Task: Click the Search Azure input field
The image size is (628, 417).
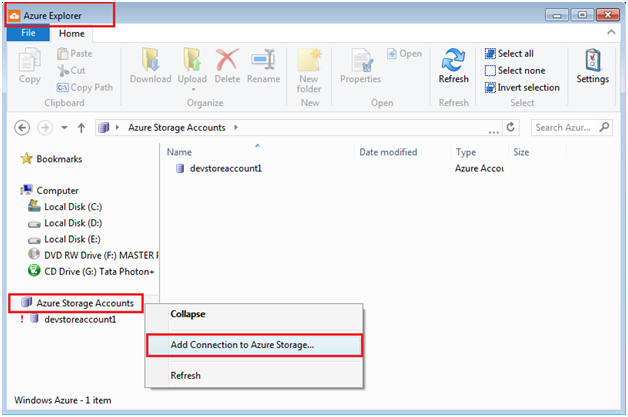Action: click(566, 127)
